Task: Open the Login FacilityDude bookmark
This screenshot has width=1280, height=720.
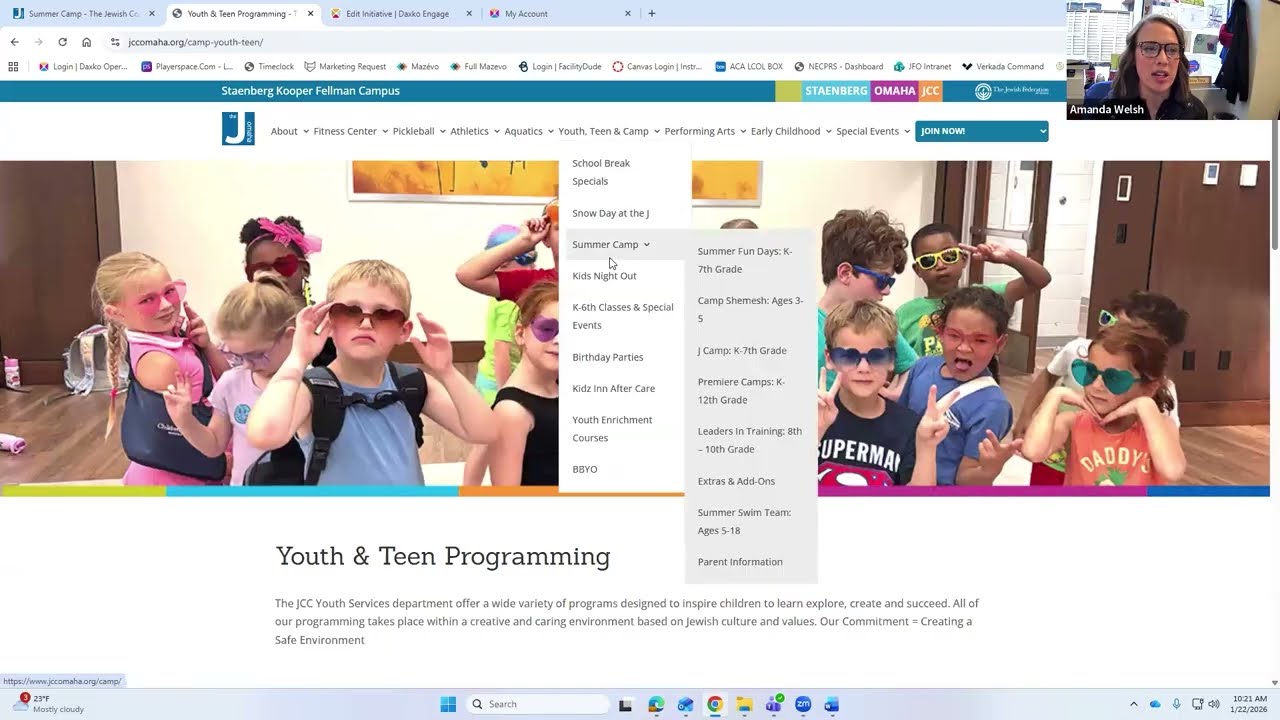Action: pyautogui.click(x=560, y=67)
